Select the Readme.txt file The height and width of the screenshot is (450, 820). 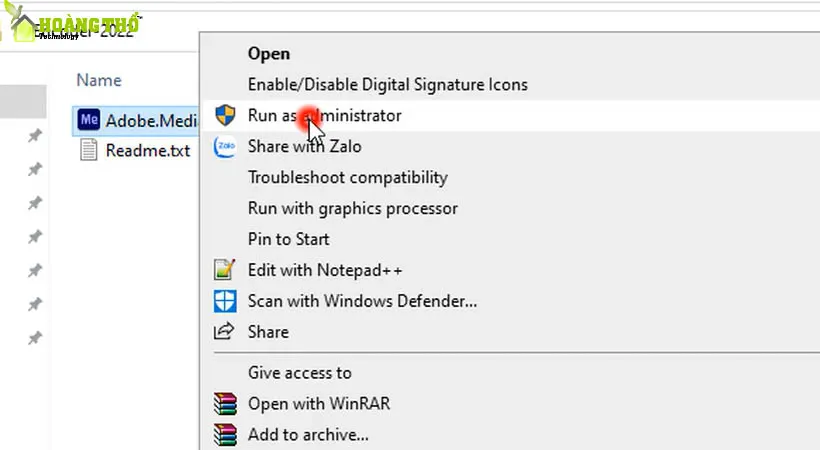tap(147, 151)
